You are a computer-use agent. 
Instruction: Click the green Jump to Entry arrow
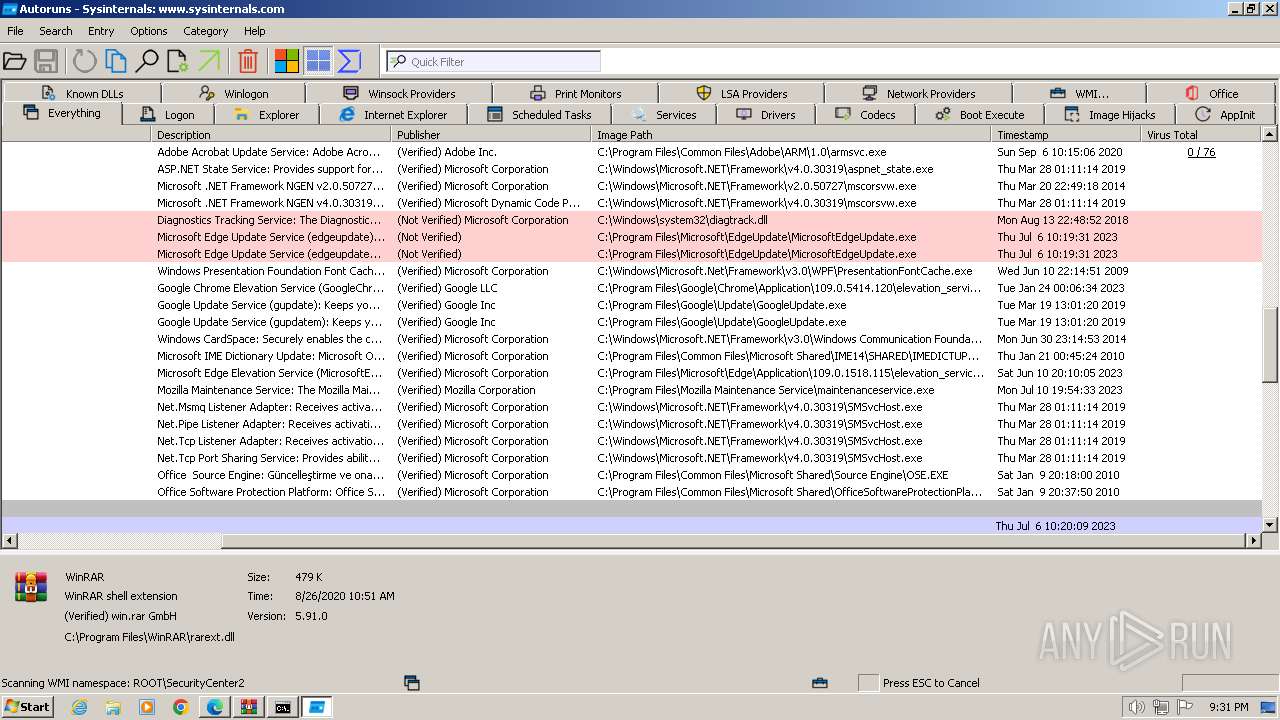(209, 62)
